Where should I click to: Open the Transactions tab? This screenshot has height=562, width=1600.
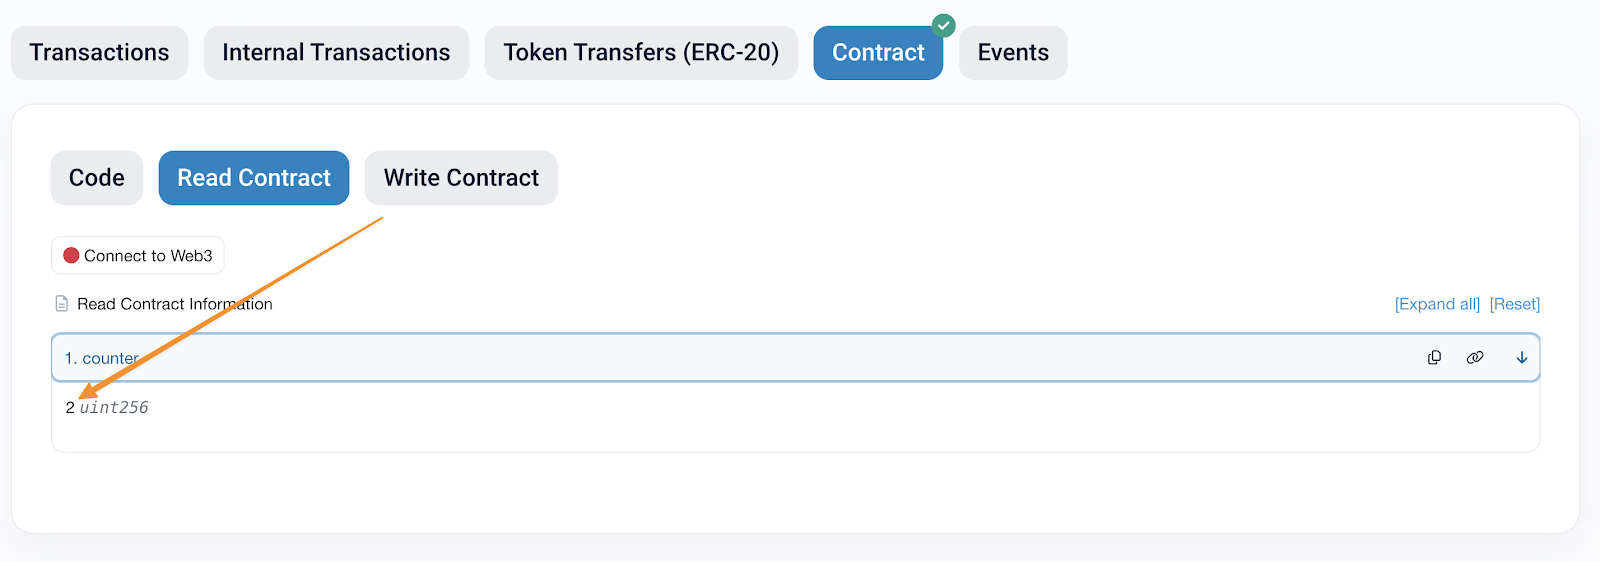[99, 53]
